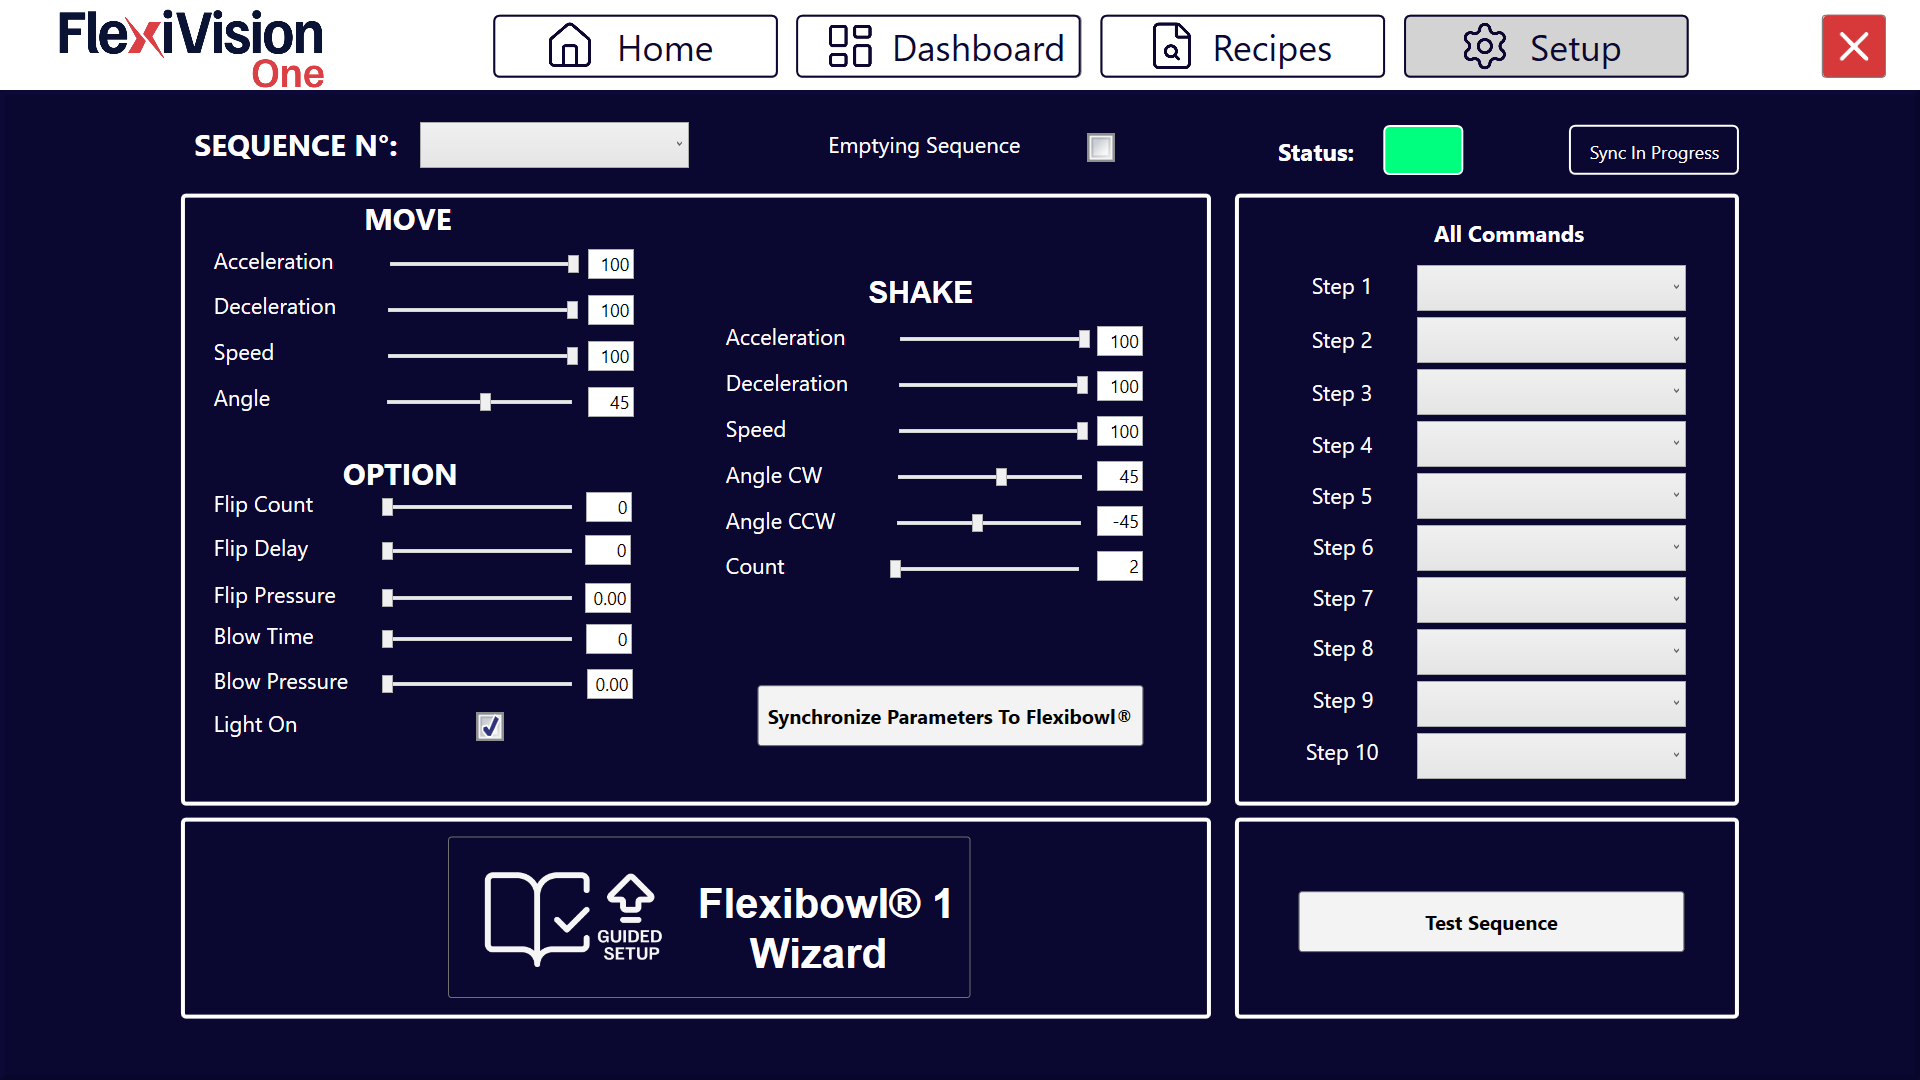This screenshot has width=1920, height=1080.
Task: Expand the Step 10 command dropdown
Action: coord(1551,756)
